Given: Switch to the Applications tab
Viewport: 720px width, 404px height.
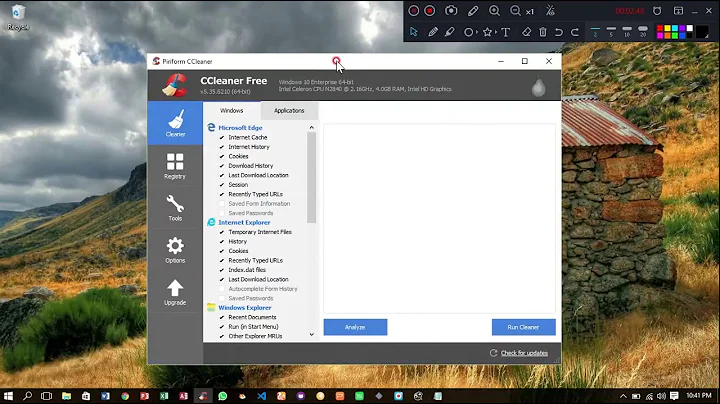Looking at the screenshot, I should click(x=289, y=111).
